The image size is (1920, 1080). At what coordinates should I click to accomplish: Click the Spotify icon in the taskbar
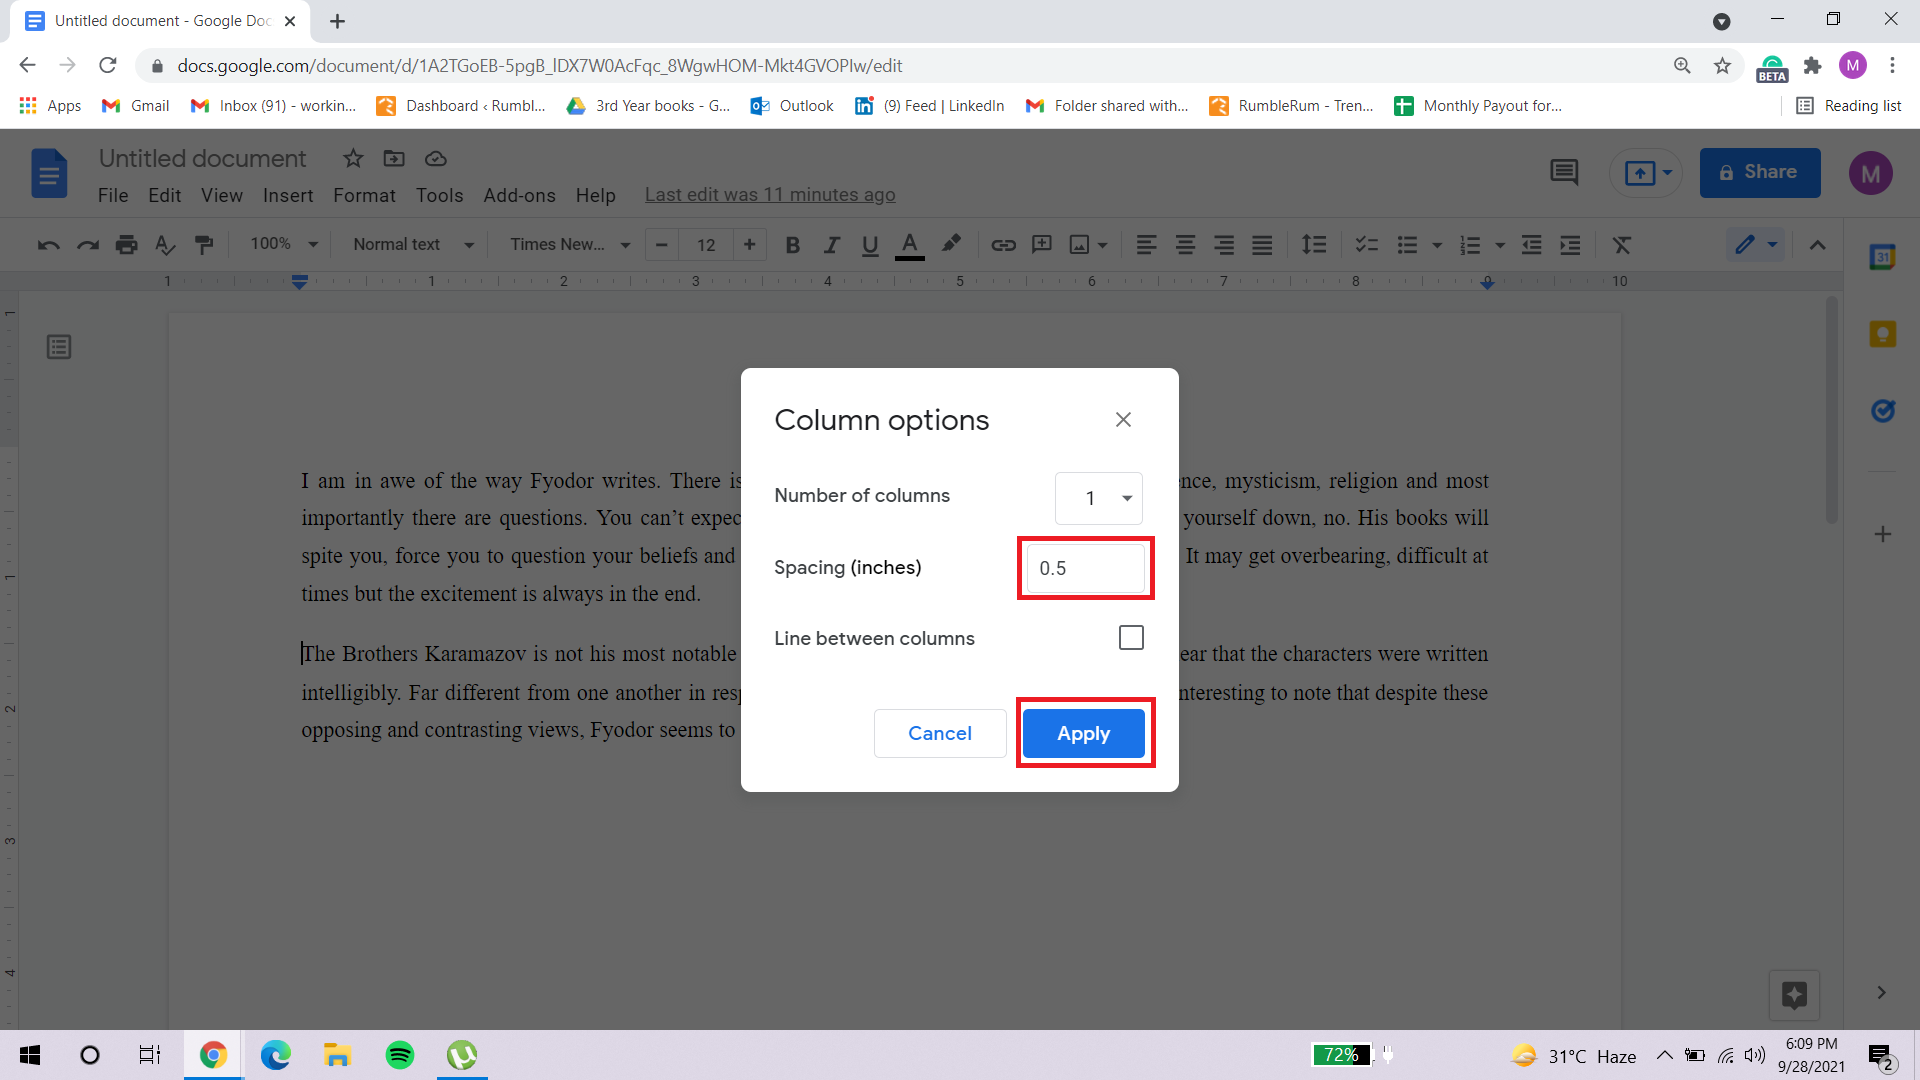pos(402,1054)
